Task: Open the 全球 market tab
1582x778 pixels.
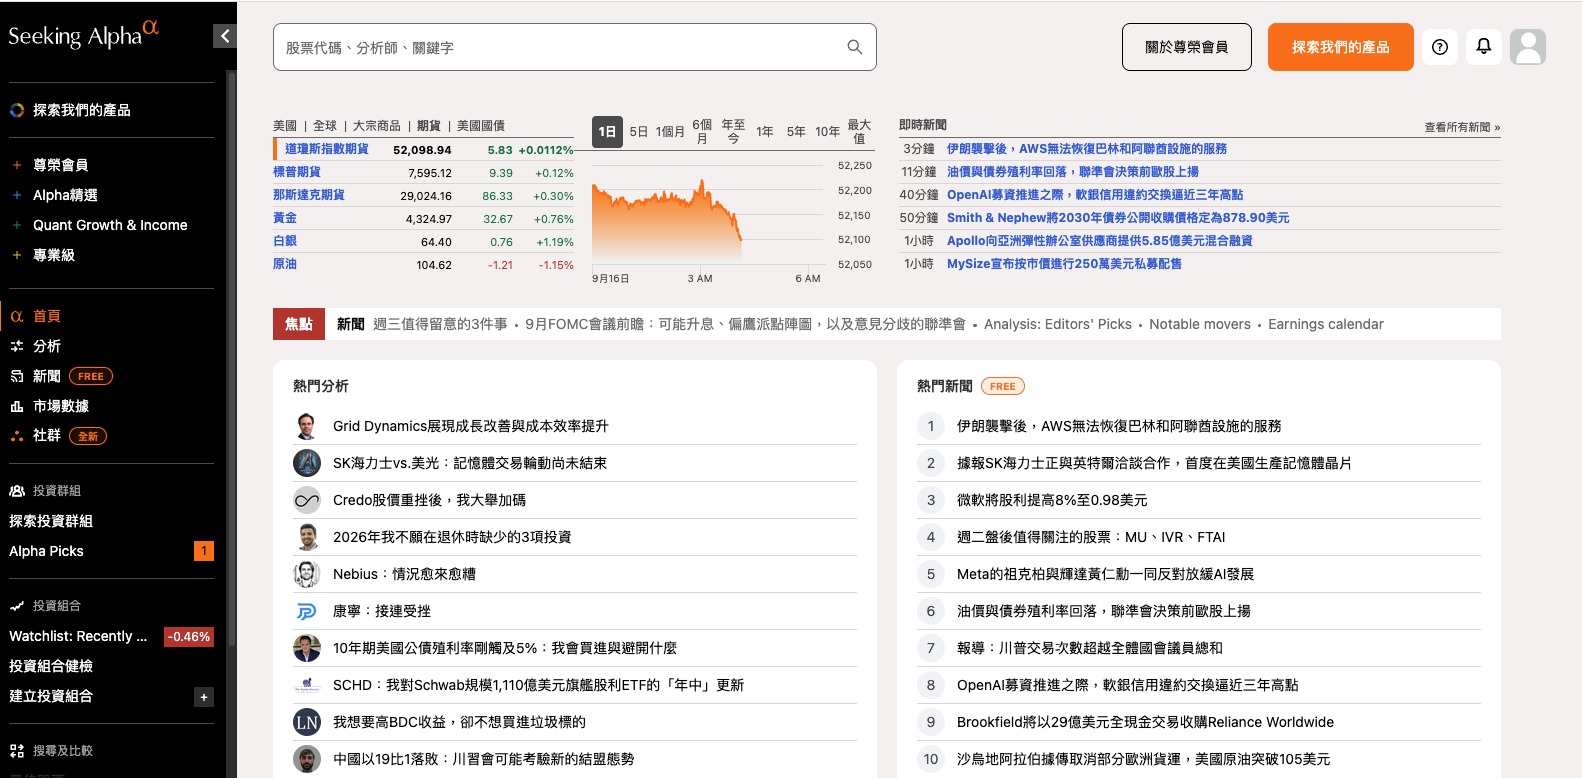Action: click(x=325, y=126)
